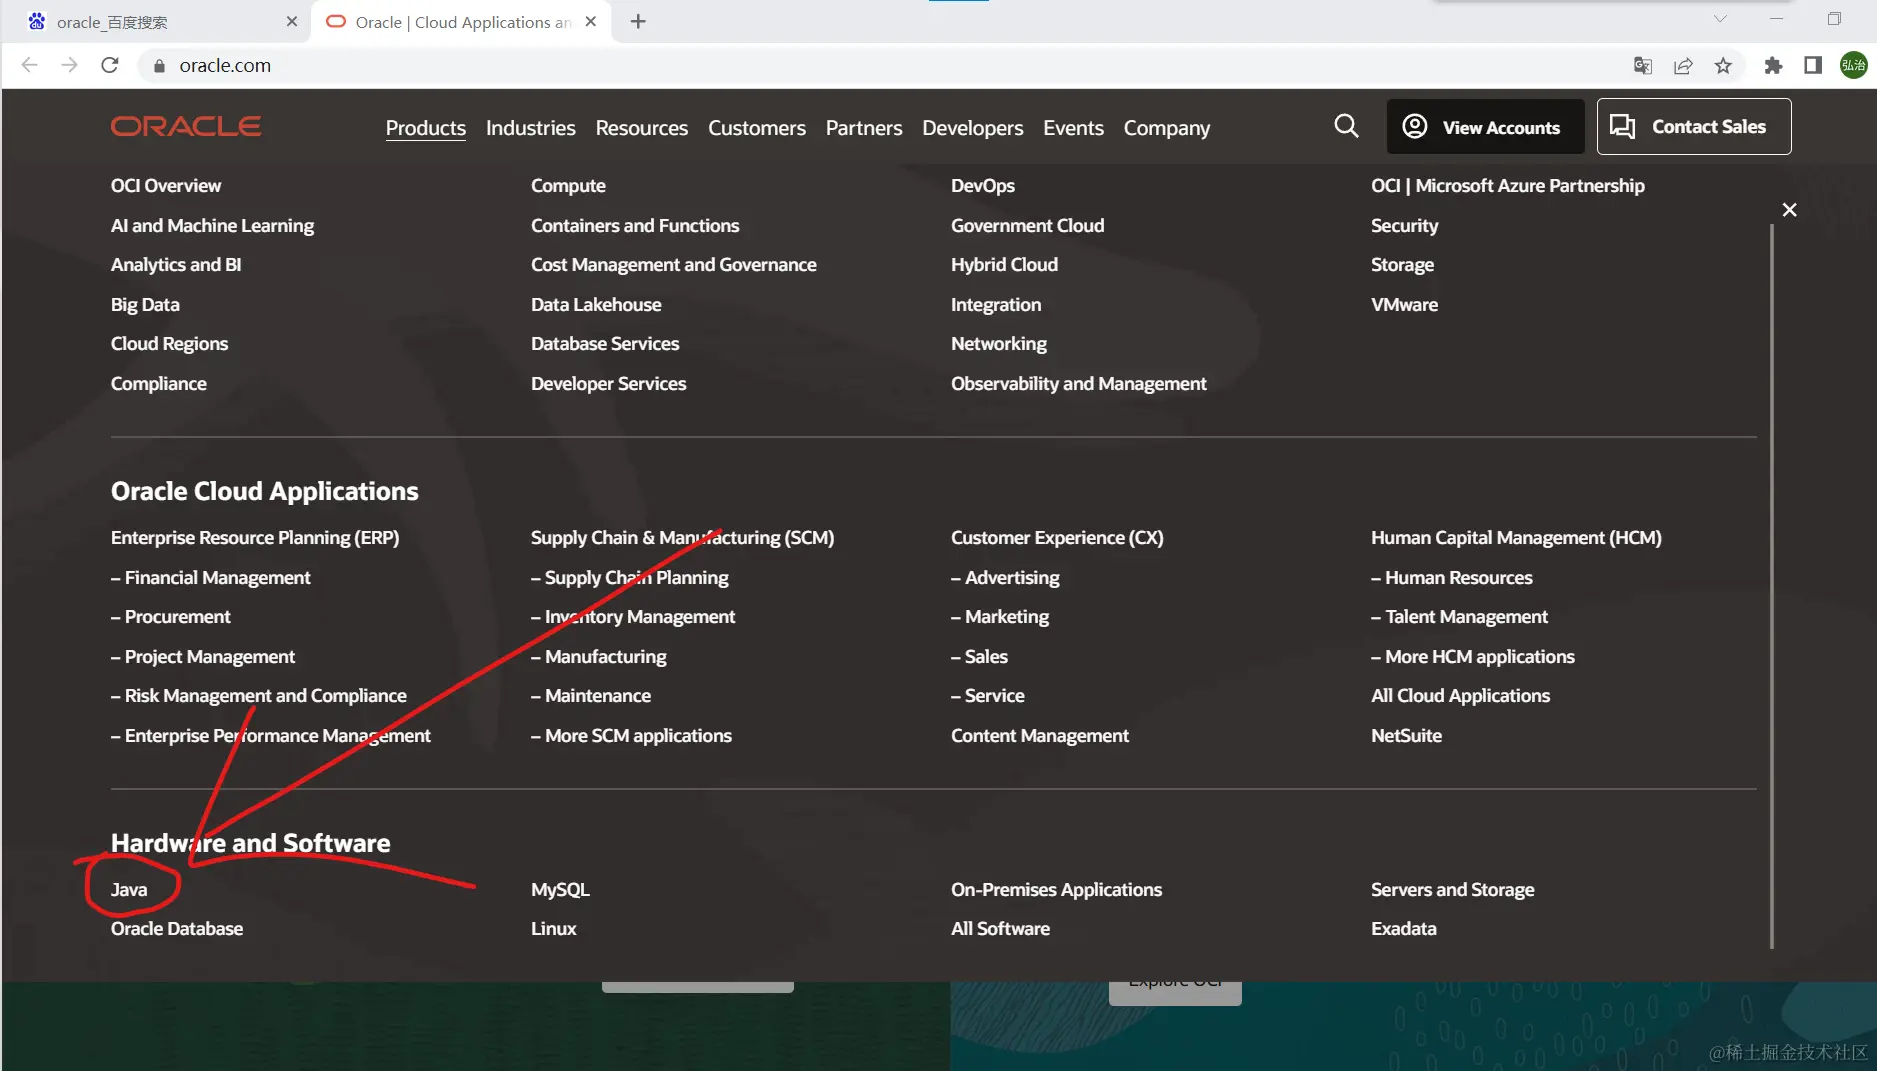1877x1071 pixels.
Task: Open the Government Cloud link
Action: [x=1027, y=225]
